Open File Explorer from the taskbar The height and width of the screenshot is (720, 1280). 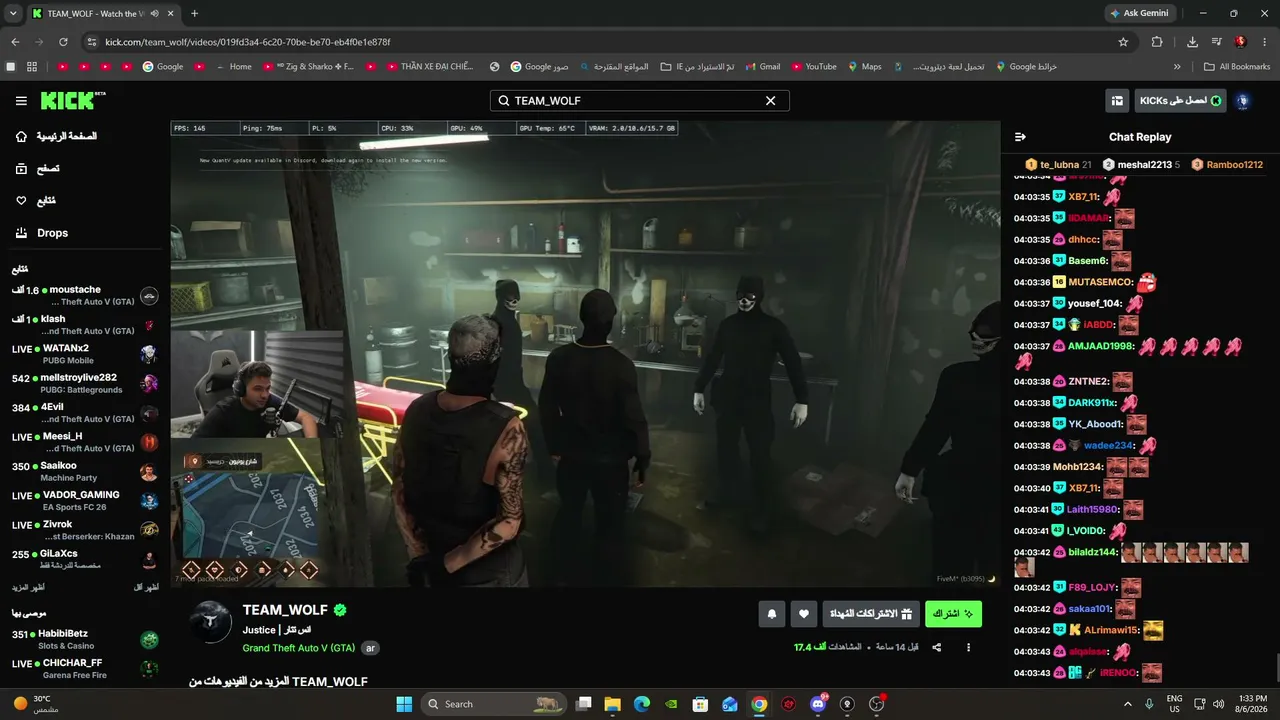click(x=612, y=704)
